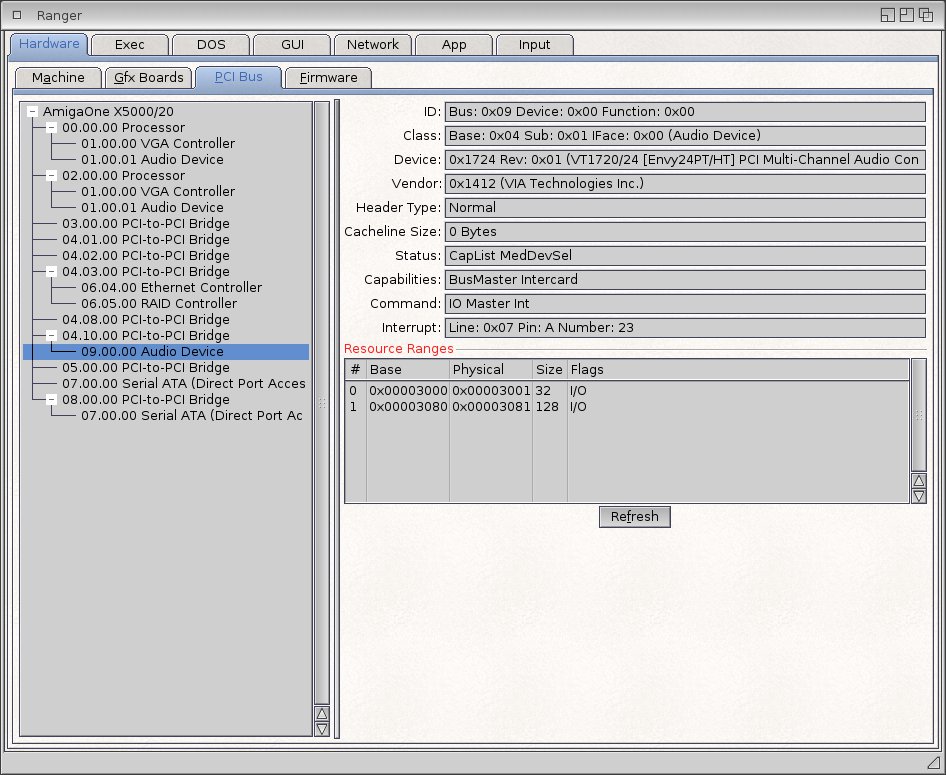Click the window resize gadget in corner
The height and width of the screenshot is (775, 946).
click(934, 763)
